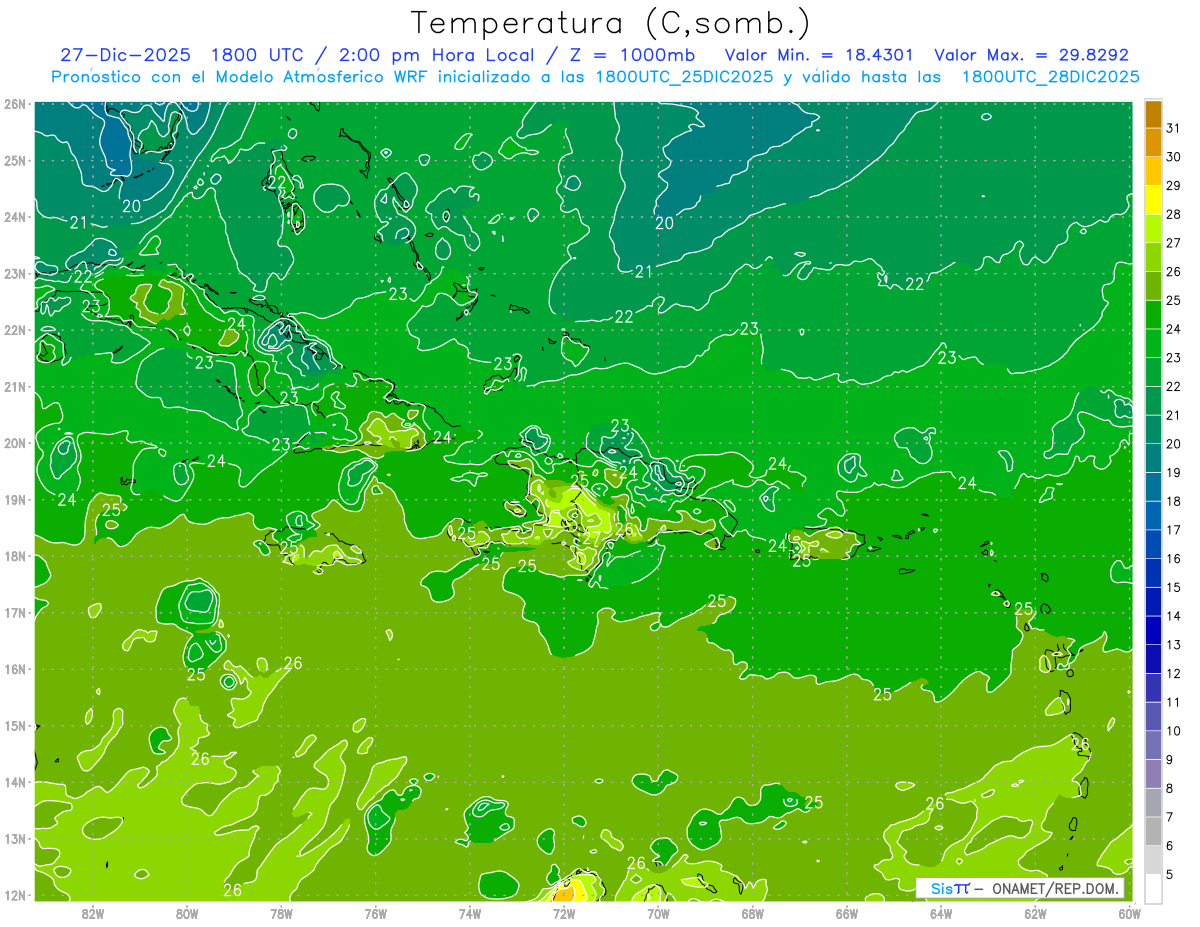The width and height of the screenshot is (1200, 927).
Task: Click the legend value 15
Action: click(x=1174, y=587)
